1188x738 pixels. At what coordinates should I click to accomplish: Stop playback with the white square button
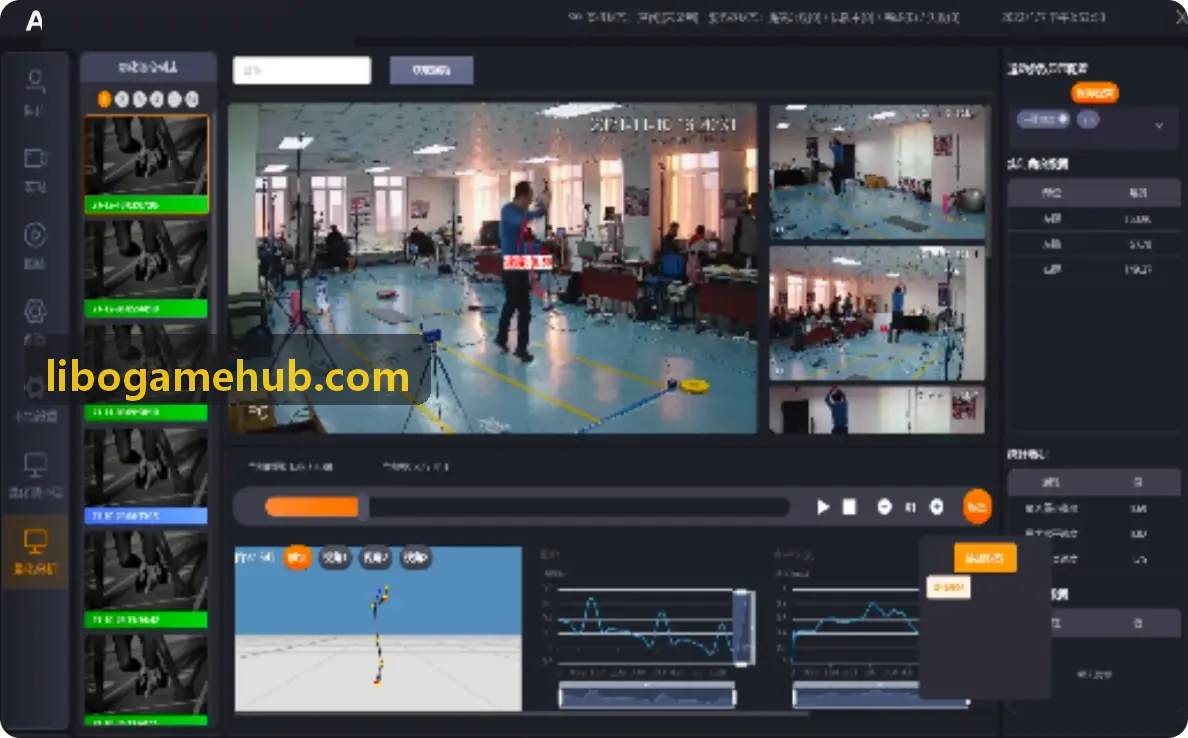(x=849, y=507)
